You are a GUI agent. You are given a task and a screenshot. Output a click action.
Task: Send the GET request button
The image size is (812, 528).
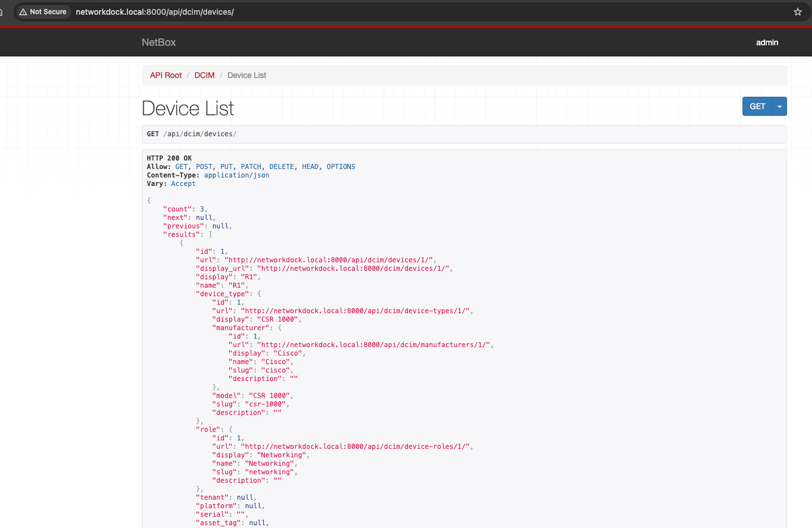tap(757, 106)
